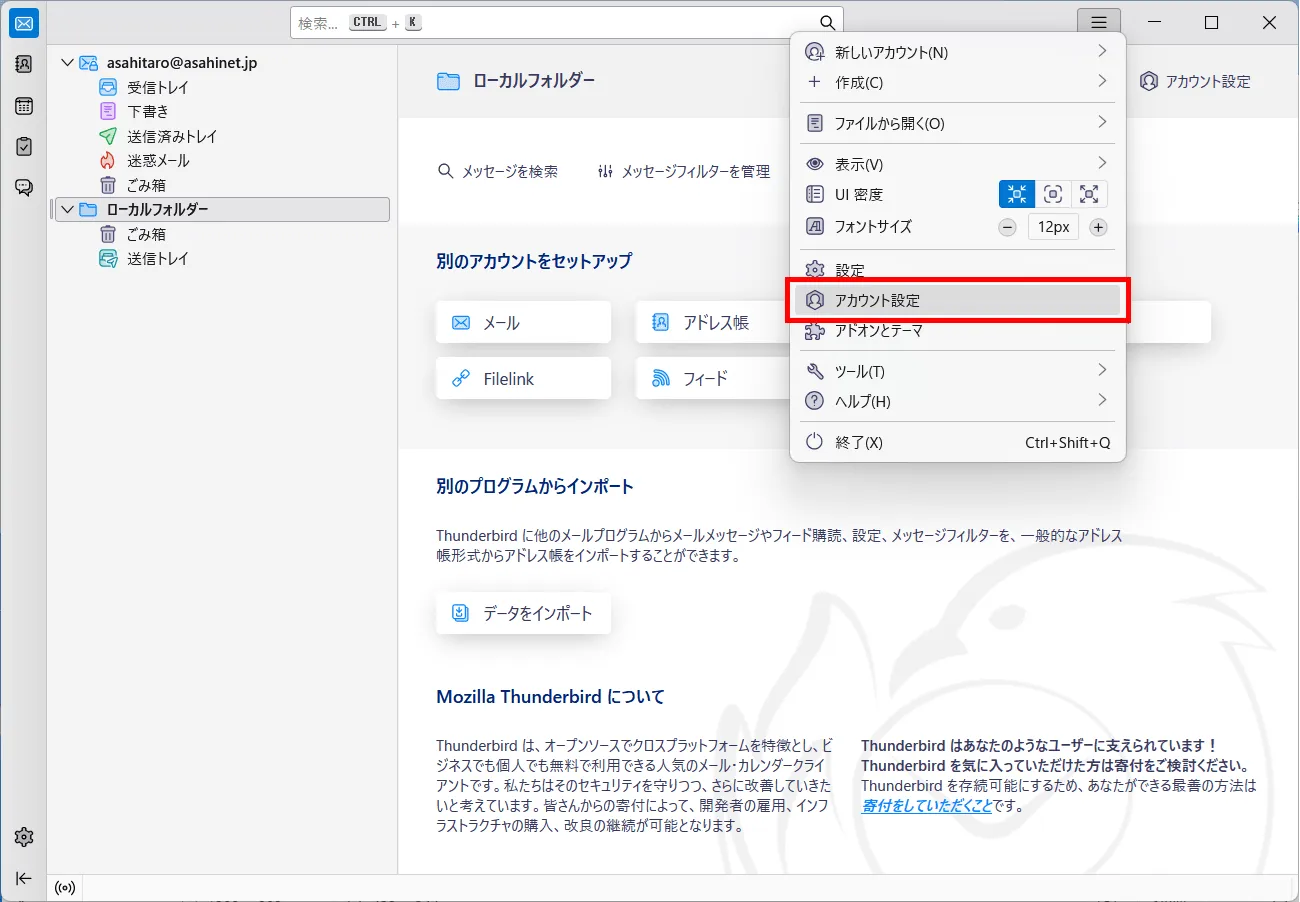Collapse the spaces toolbar with the arrow icon
The height and width of the screenshot is (902, 1300).
tap(24, 878)
